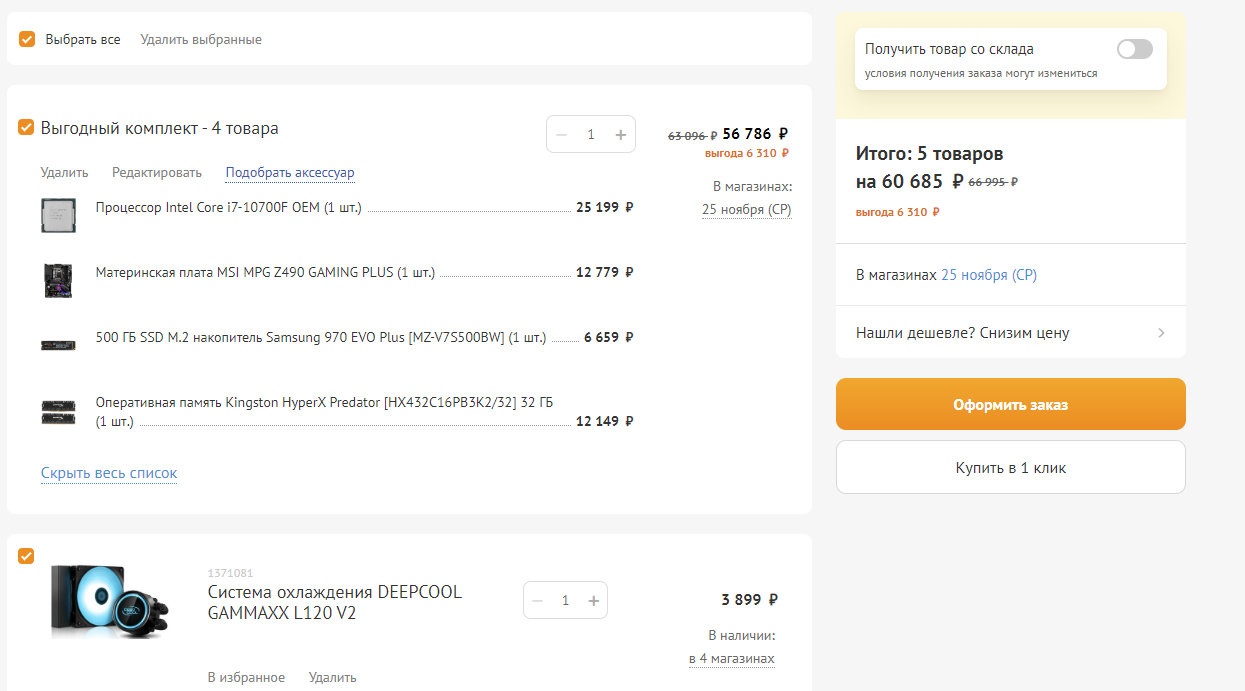Collapse list via 'Скрыть весь список'
Viewport: 1245px width, 691px height.
[109, 473]
